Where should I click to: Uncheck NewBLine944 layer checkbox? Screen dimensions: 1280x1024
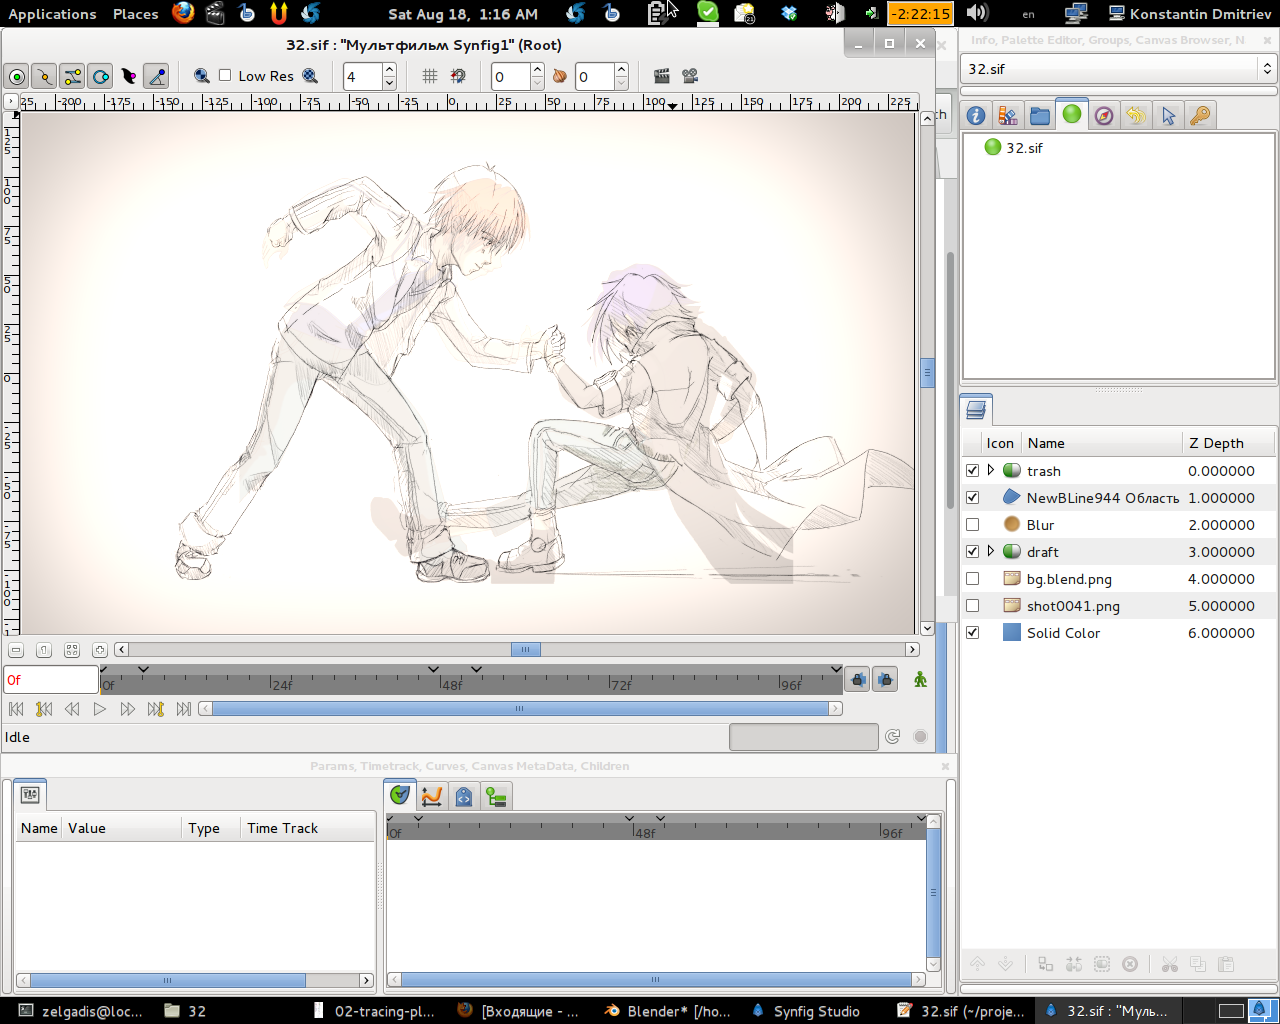[x=972, y=497]
